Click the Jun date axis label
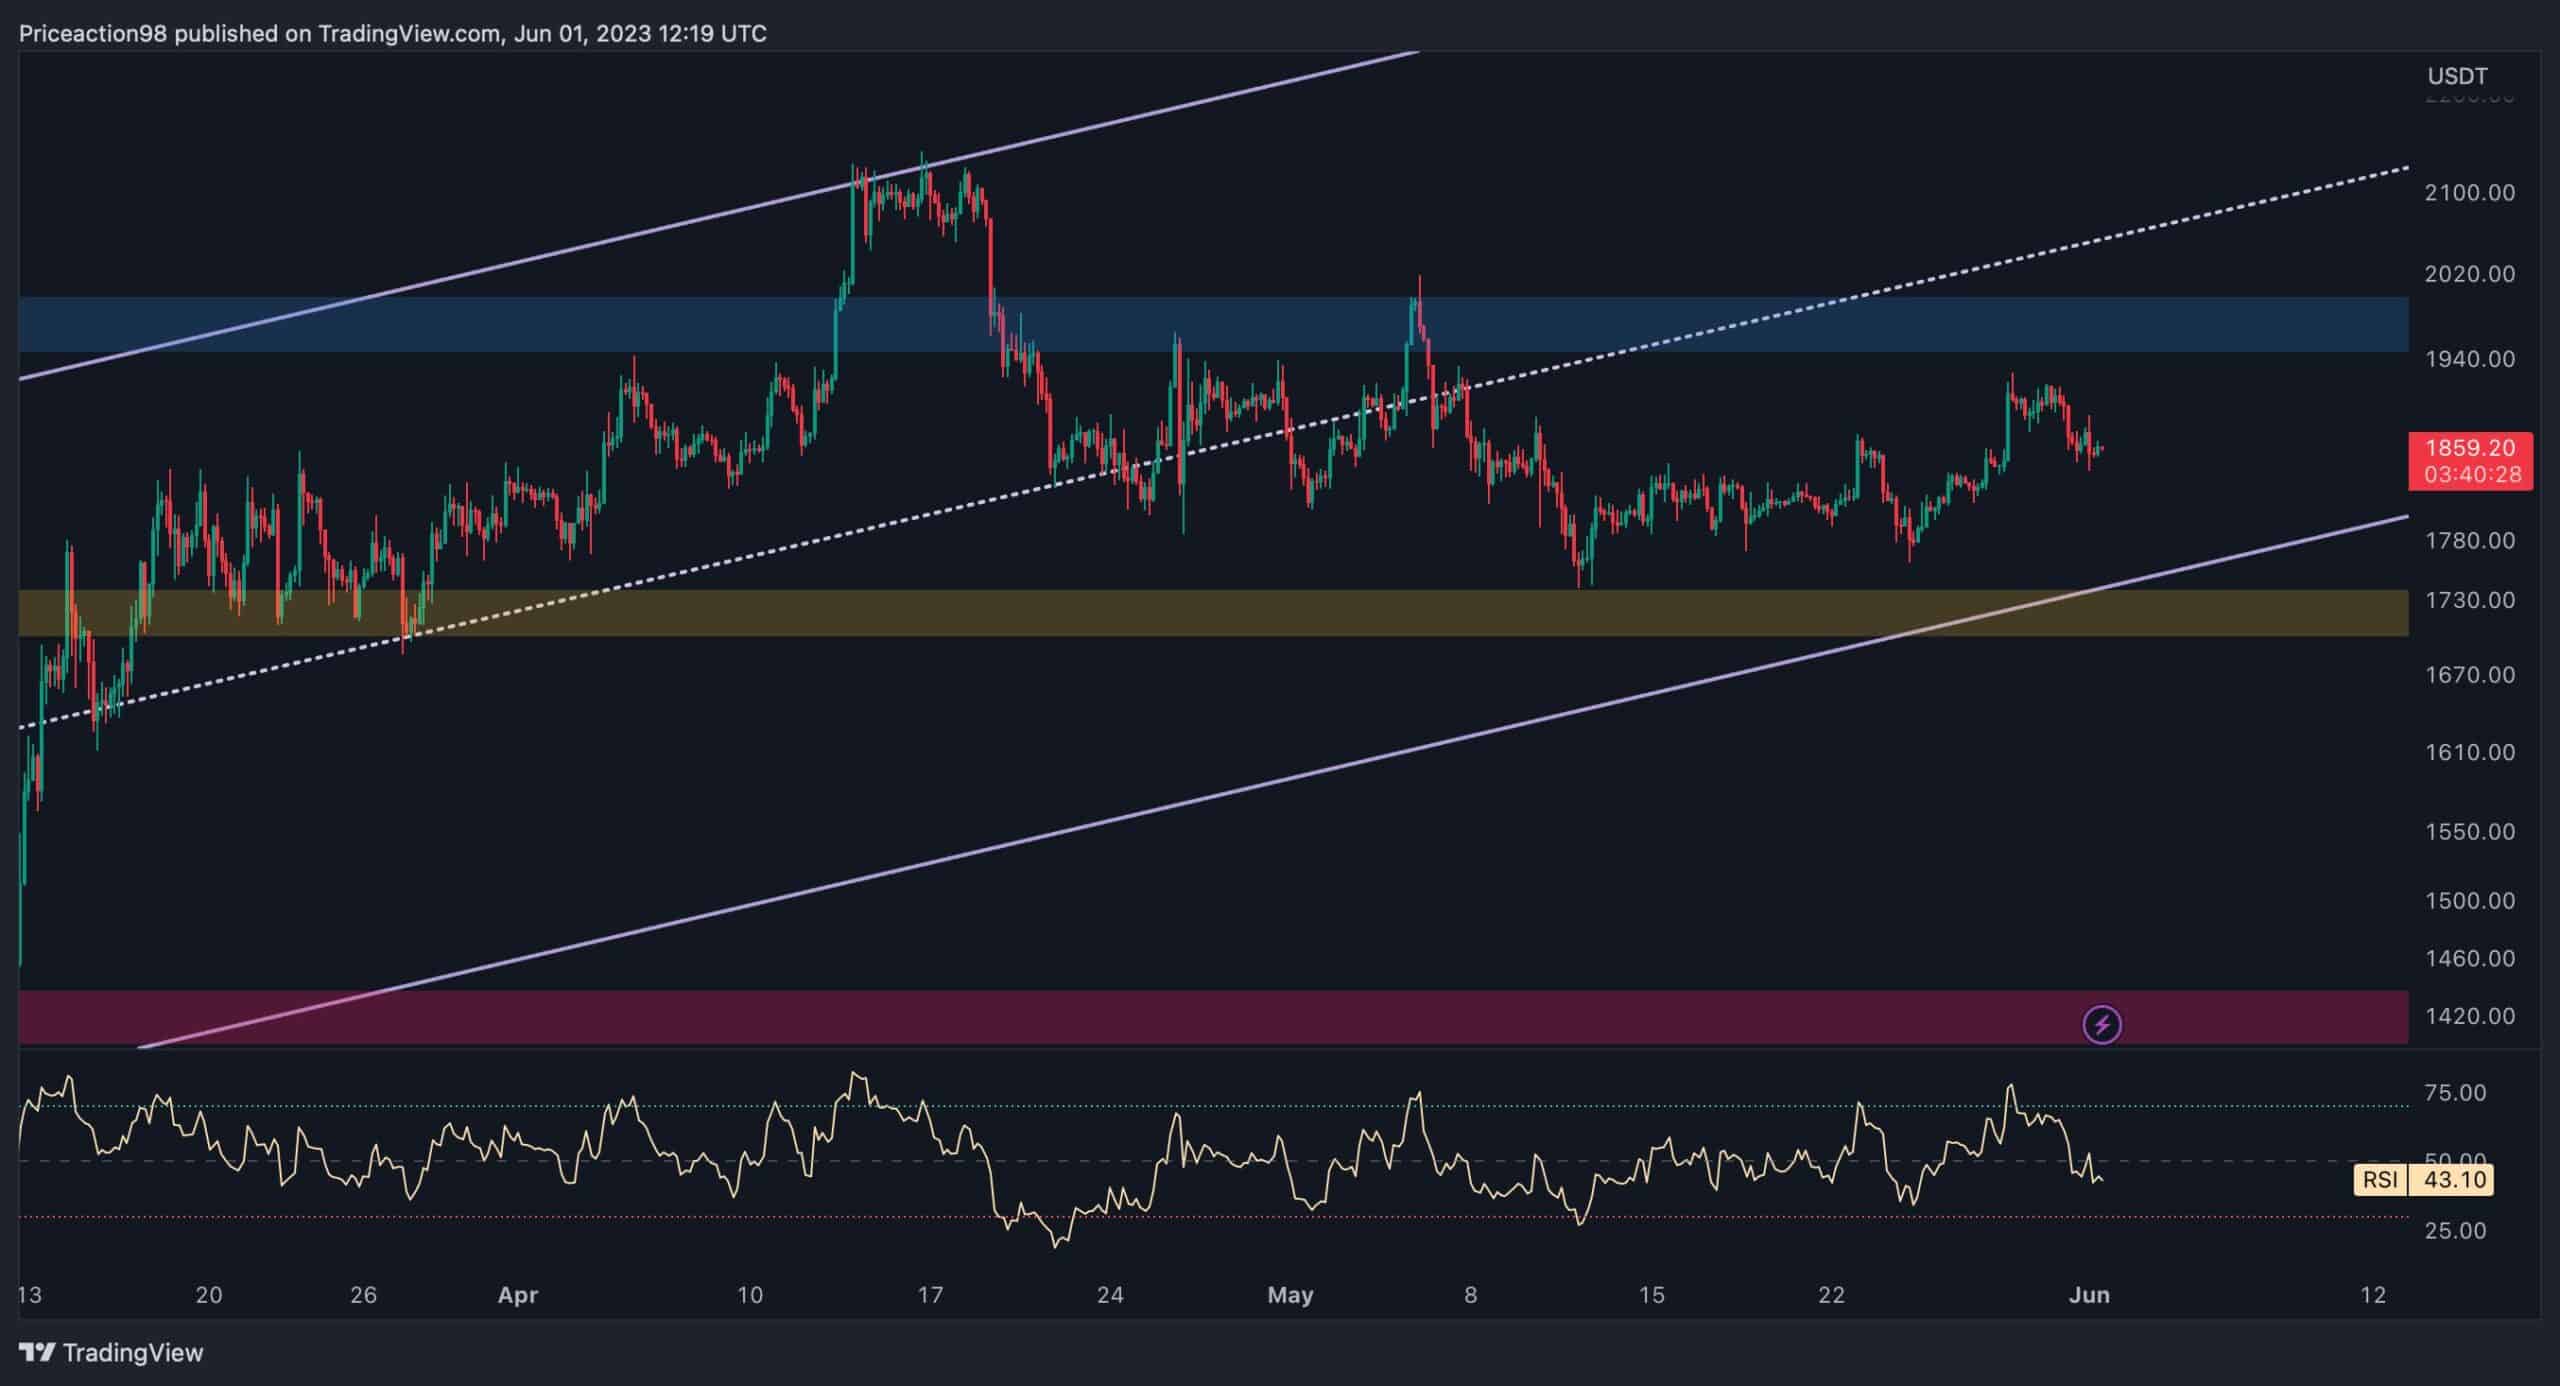The image size is (2560, 1386). (x=2089, y=1295)
